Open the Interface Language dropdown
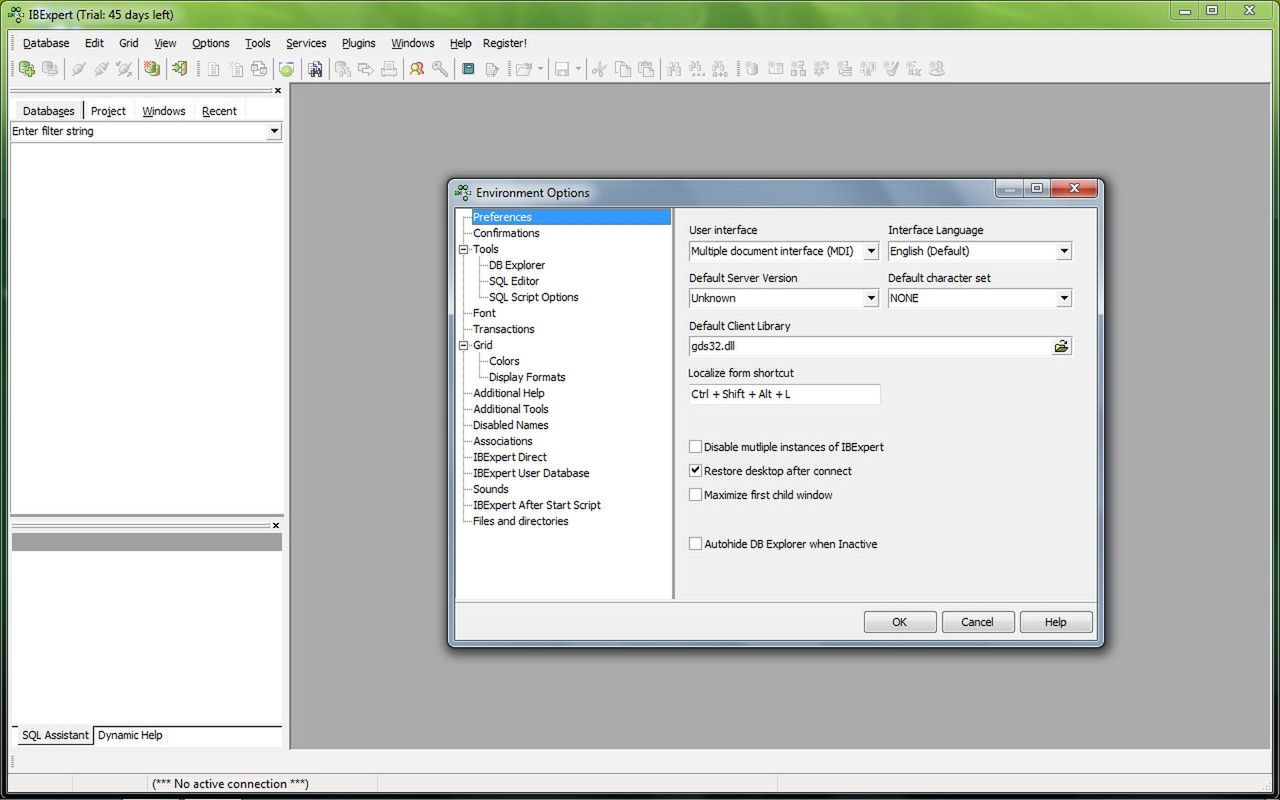This screenshot has width=1280, height=800. (1064, 251)
